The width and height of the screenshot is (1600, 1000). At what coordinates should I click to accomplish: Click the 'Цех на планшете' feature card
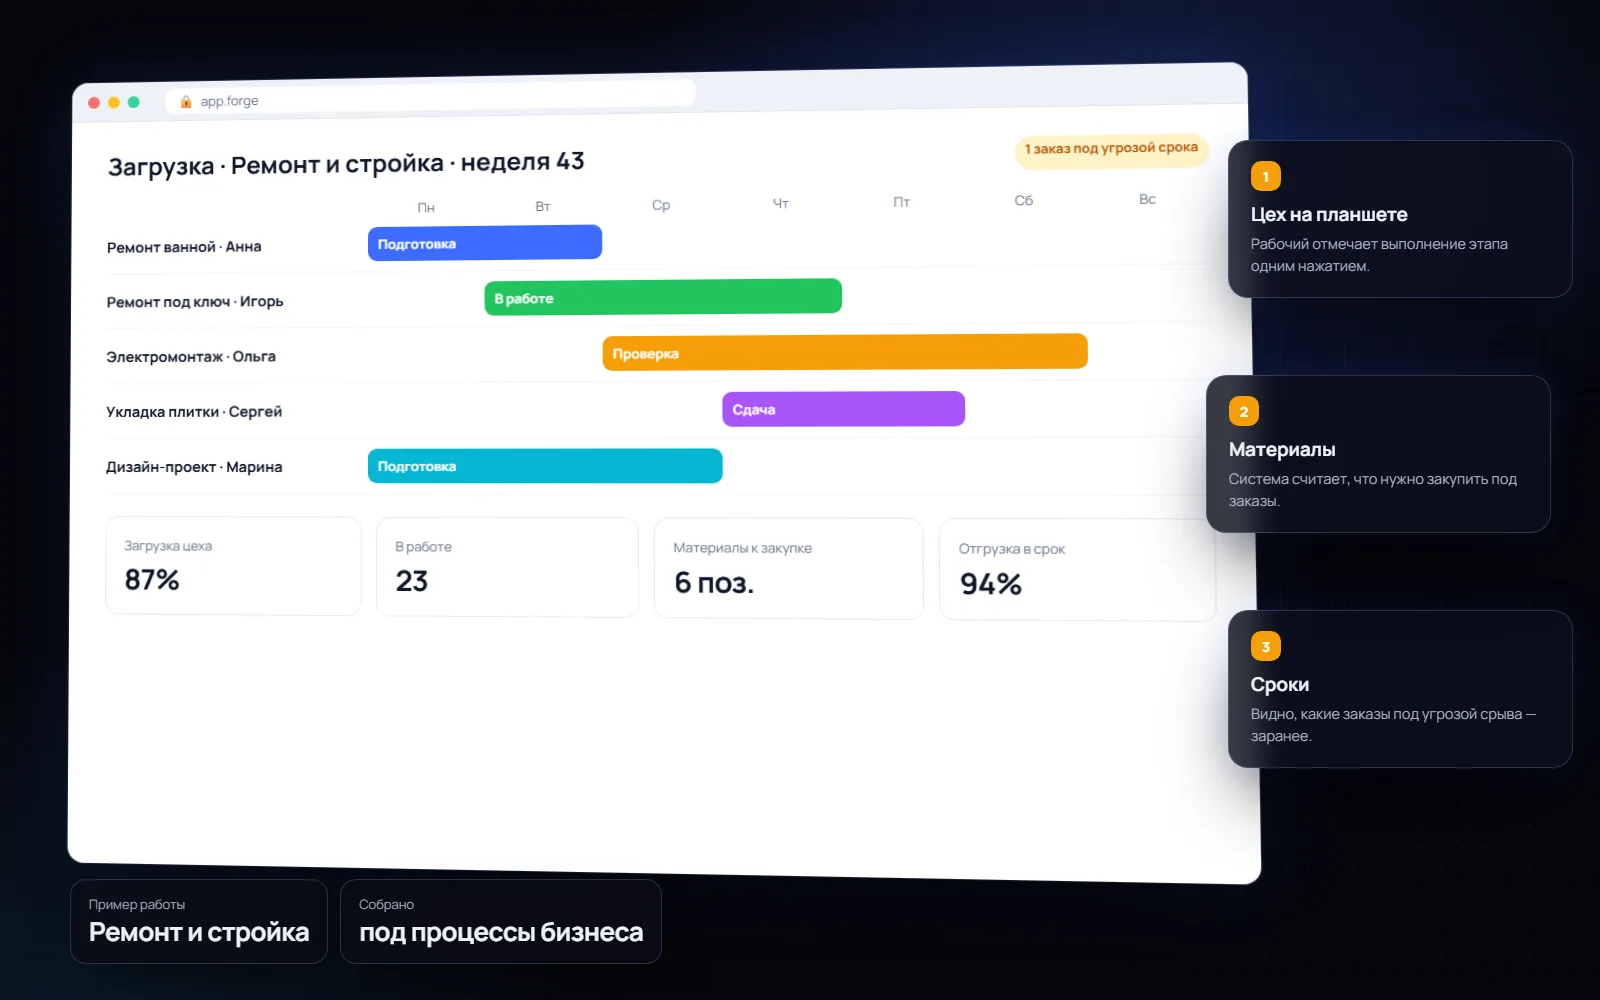tap(1400, 219)
